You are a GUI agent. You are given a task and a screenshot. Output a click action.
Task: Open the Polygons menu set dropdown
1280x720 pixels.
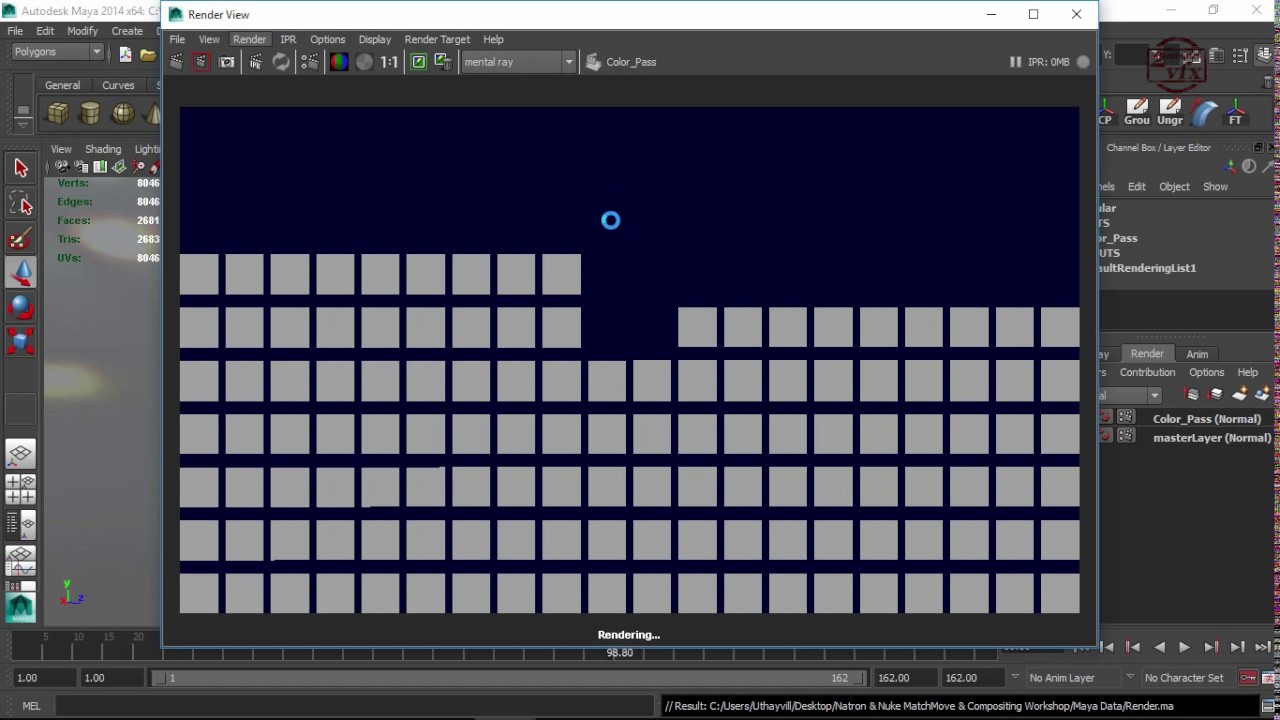[x=57, y=52]
